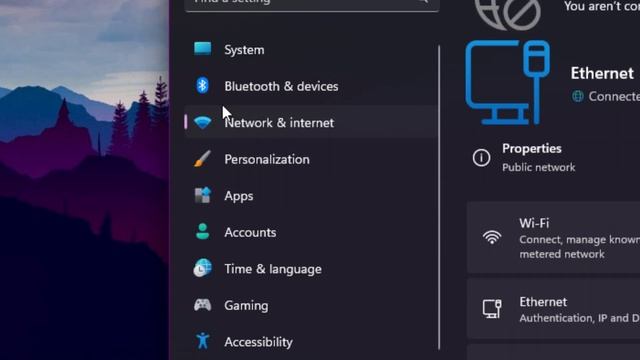Click the Personalization paintbrush icon
The height and width of the screenshot is (360, 640).
tap(202, 159)
